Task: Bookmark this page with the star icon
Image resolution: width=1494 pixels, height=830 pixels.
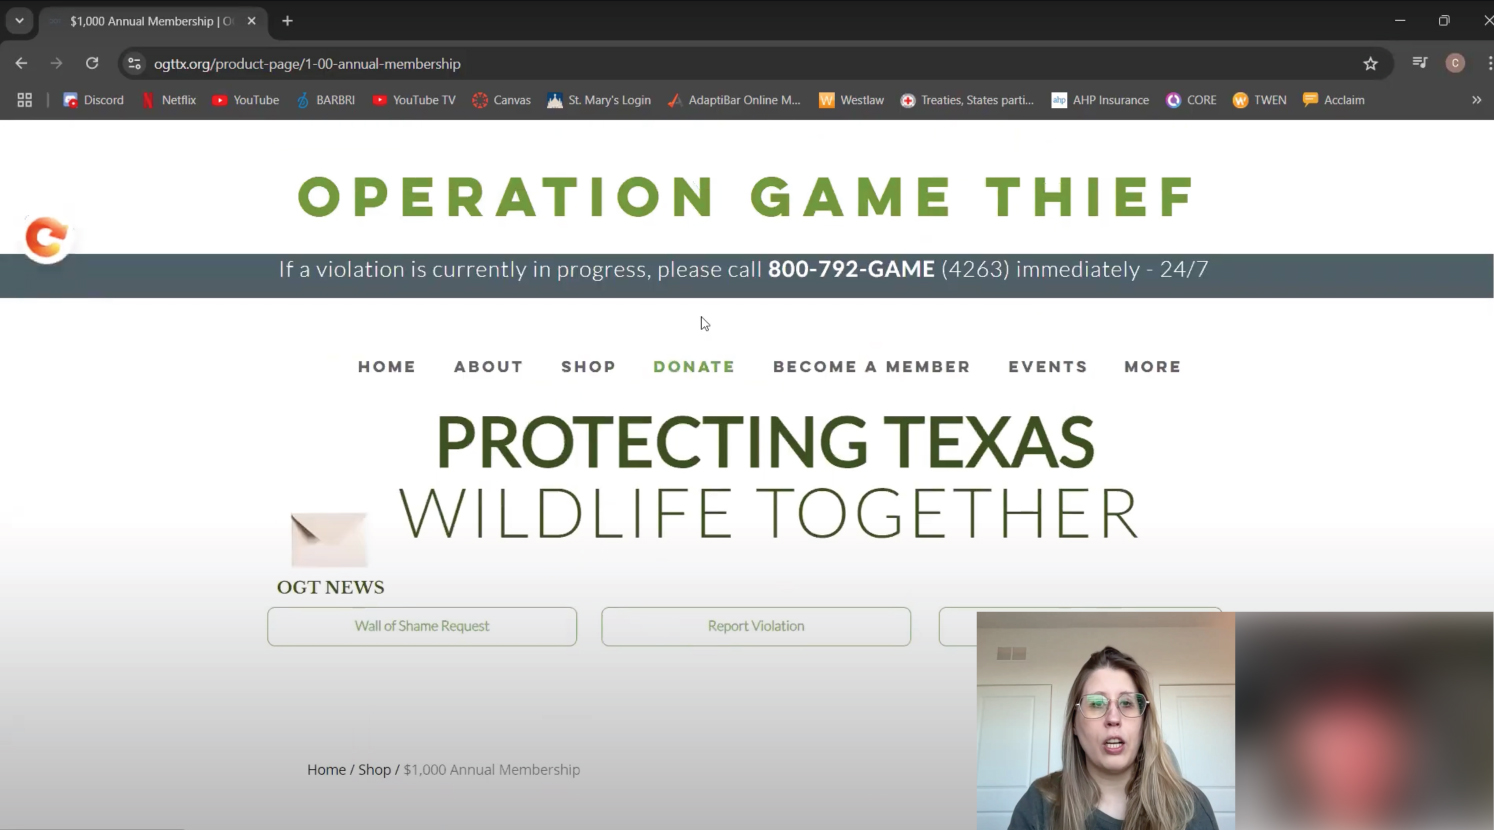Action: (x=1370, y=63)
